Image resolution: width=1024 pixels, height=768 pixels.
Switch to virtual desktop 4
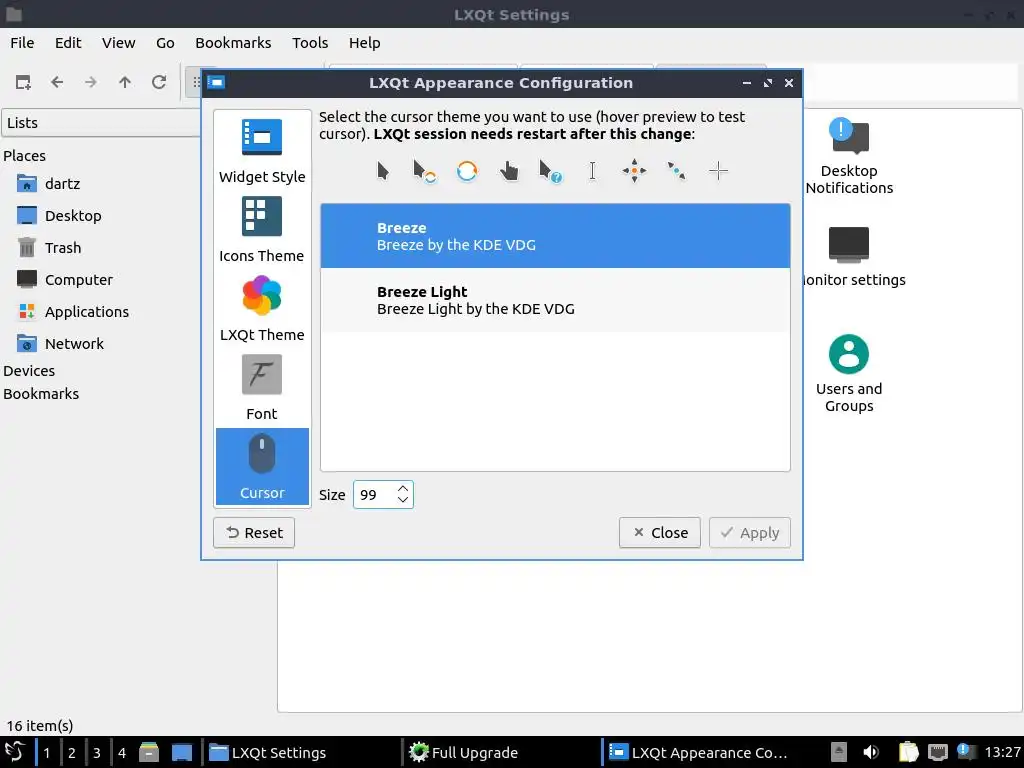point(121,753)
